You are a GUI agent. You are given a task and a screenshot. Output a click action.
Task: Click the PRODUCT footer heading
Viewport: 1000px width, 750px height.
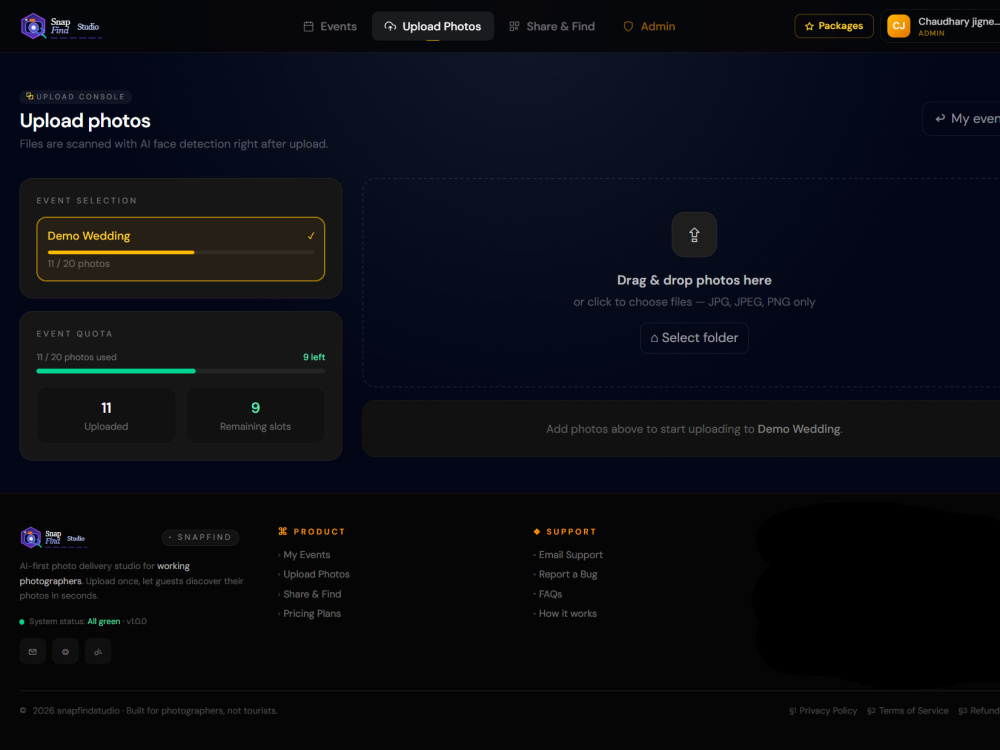312,532
